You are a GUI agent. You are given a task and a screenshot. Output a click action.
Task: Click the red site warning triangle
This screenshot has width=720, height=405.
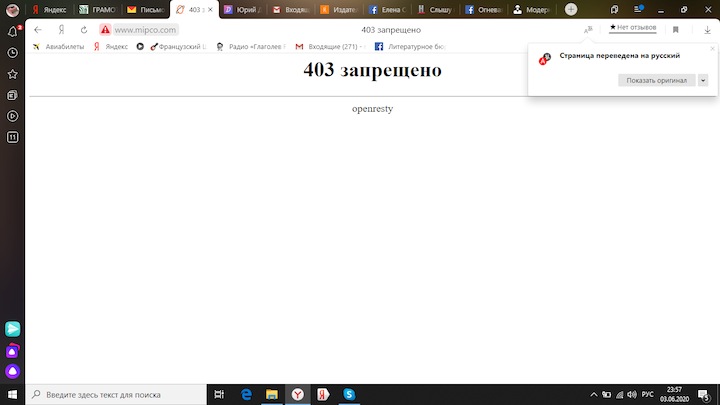tap(105, 30)
